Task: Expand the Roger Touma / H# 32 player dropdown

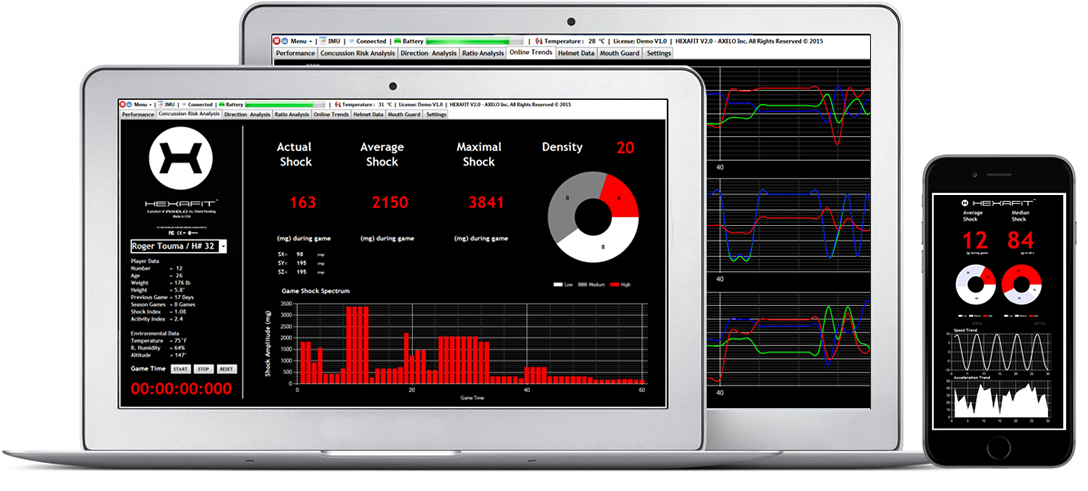Action: point(222,246)
